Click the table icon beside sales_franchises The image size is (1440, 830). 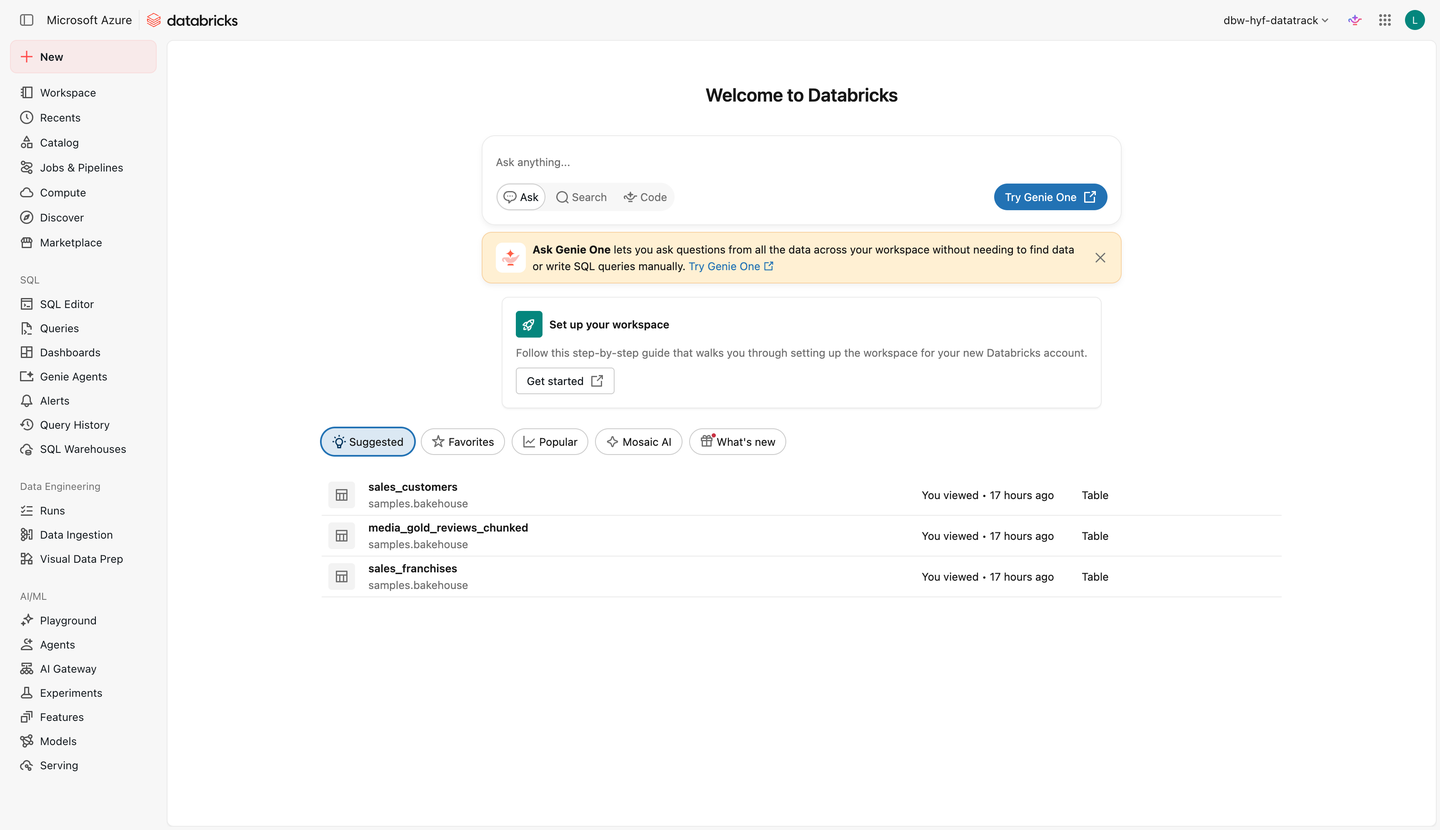342,577
